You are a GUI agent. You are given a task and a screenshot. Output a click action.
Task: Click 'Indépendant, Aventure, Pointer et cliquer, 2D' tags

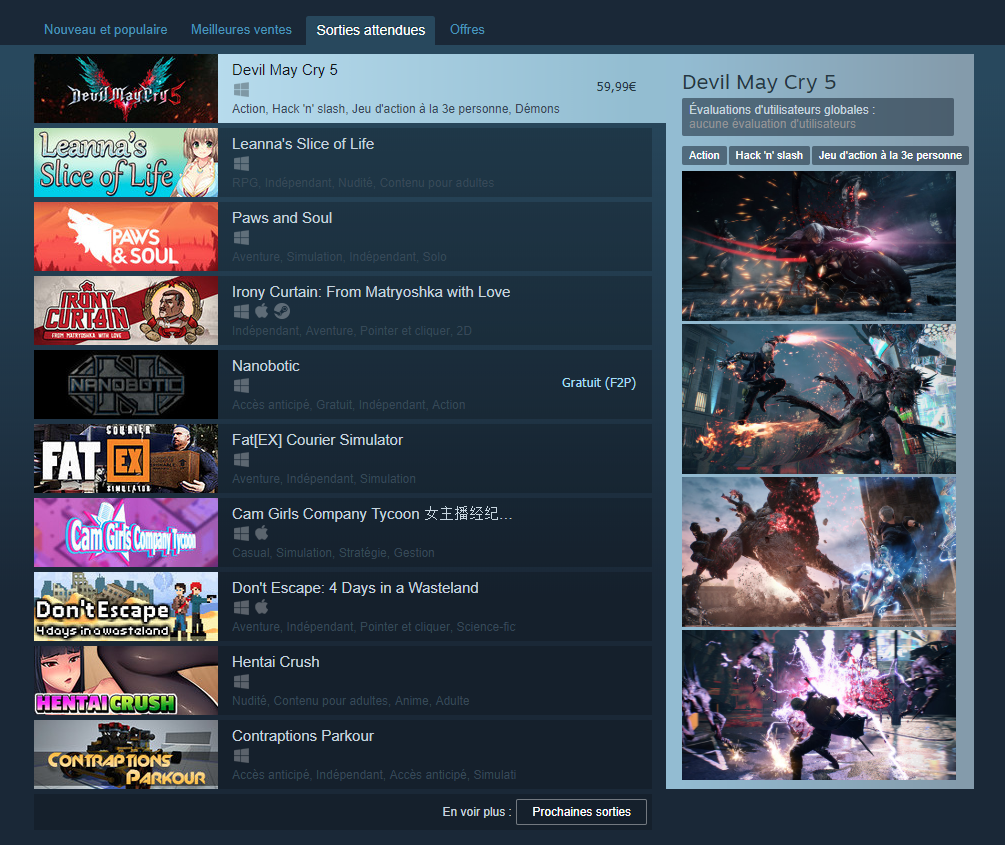click(352, 331)
